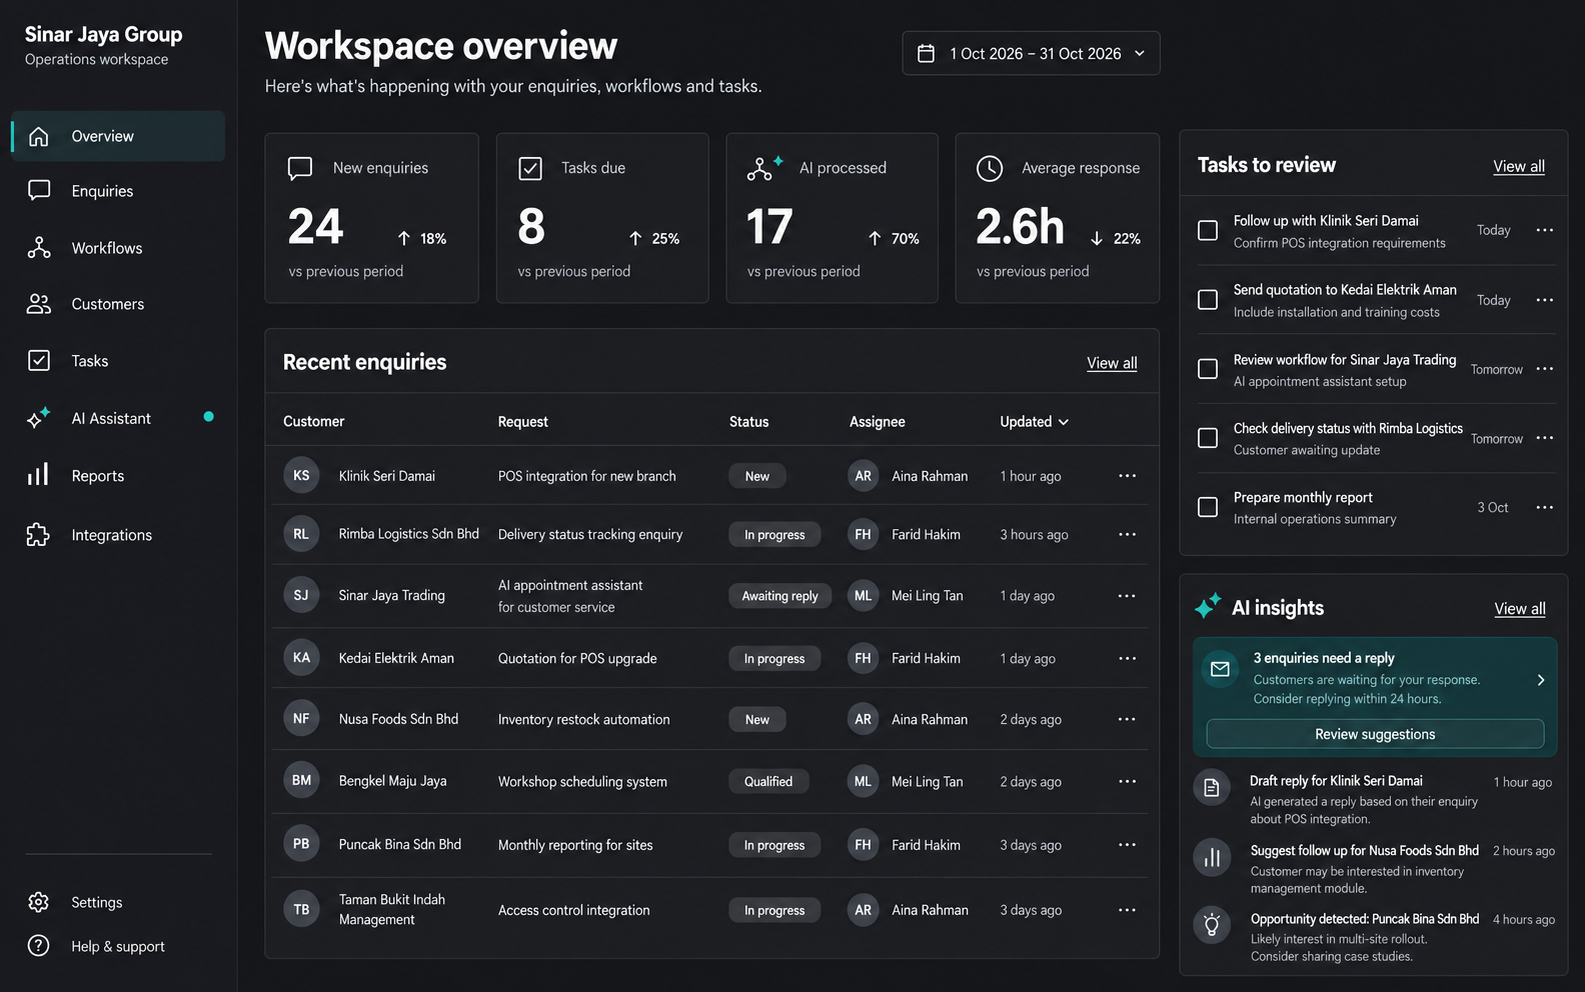Click the Awaiting reply status badge
The image size is (1585, 992).
780,596
